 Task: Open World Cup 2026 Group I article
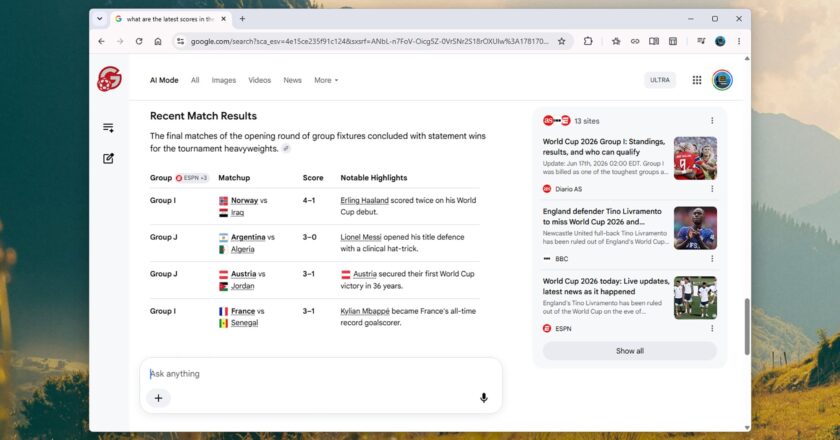(604, 147)
